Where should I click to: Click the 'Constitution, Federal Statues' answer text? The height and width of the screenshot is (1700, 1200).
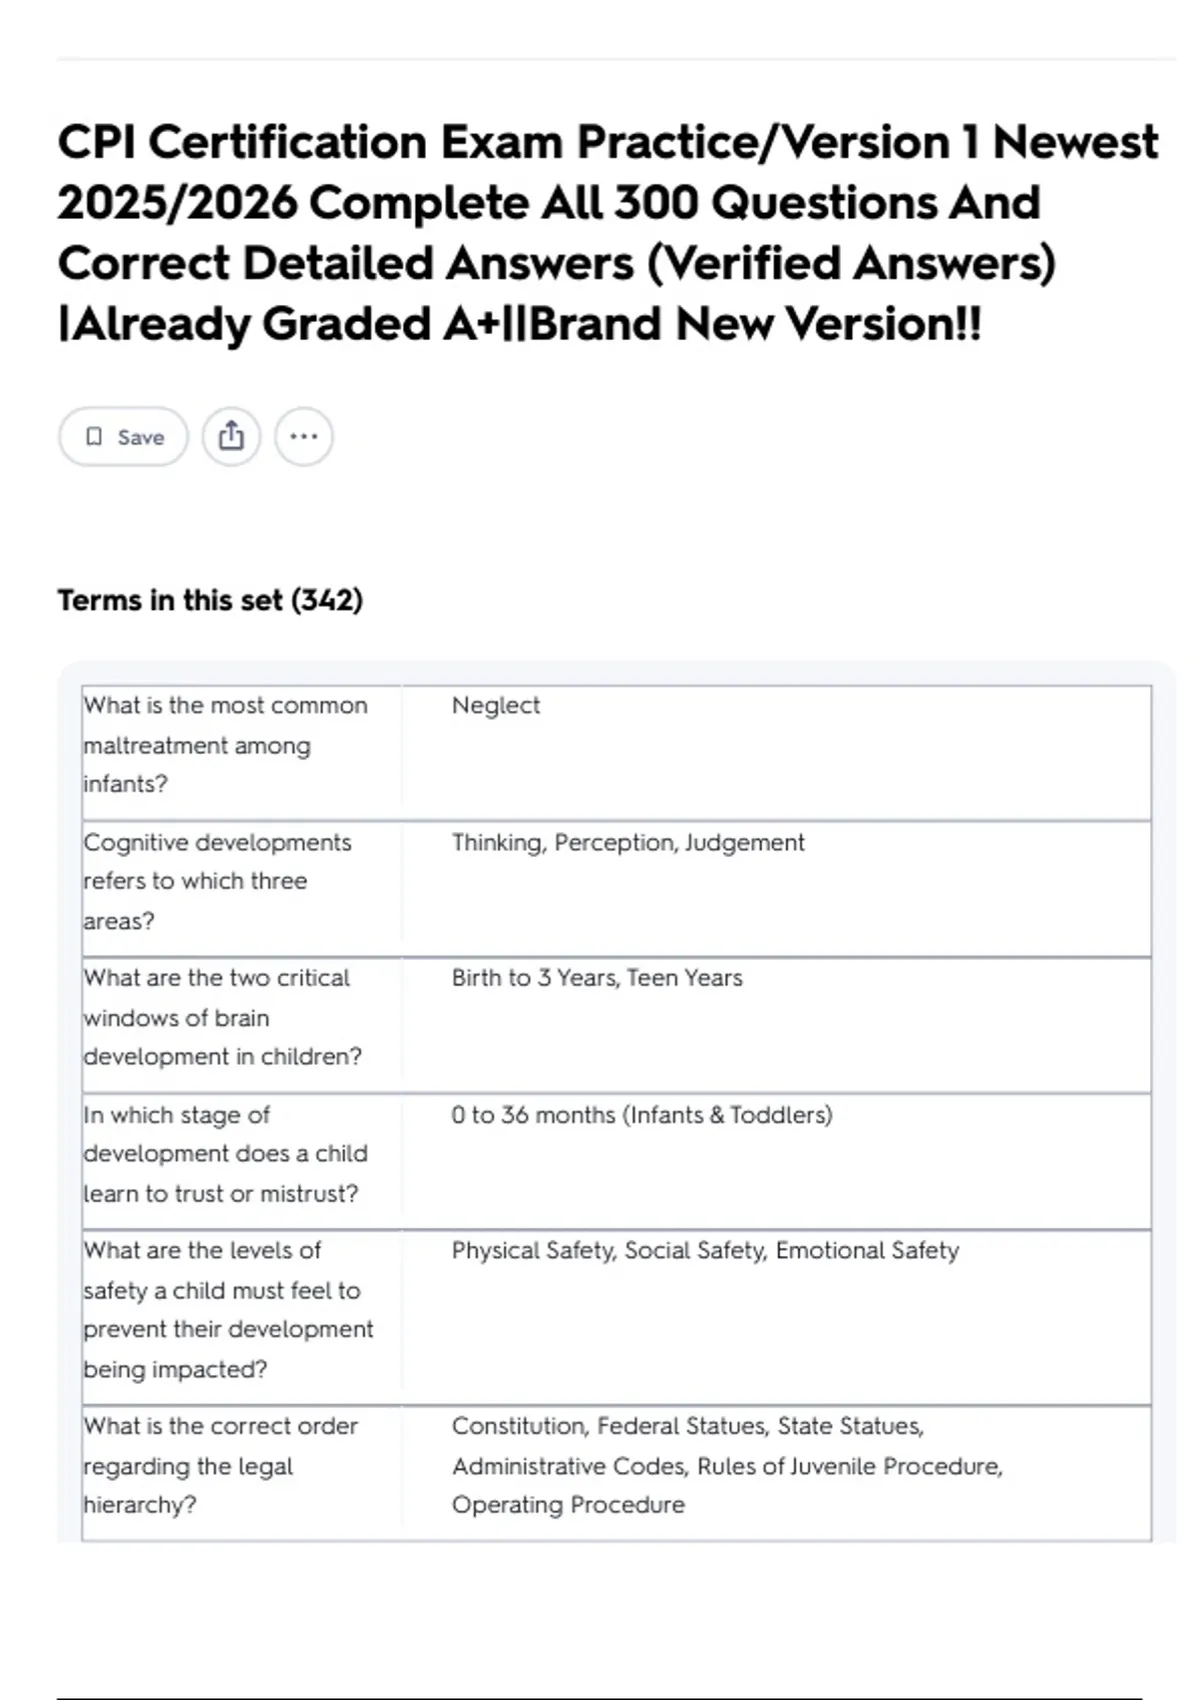pyautogui.click(x=687, y=1426)
